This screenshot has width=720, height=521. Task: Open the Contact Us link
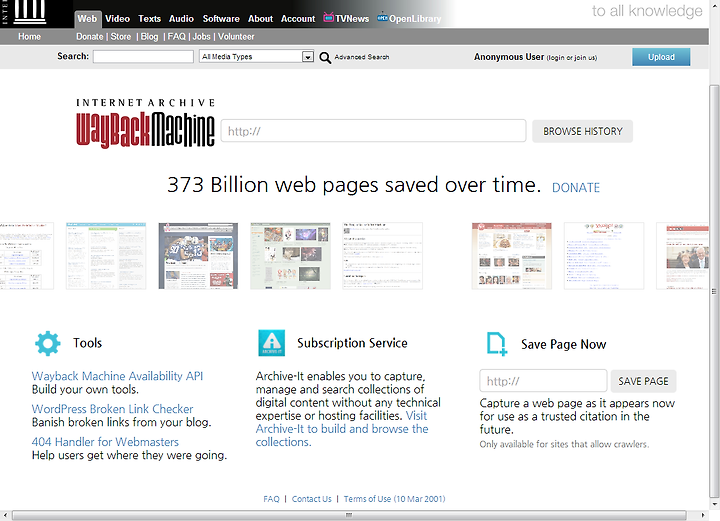coord(311,499)
